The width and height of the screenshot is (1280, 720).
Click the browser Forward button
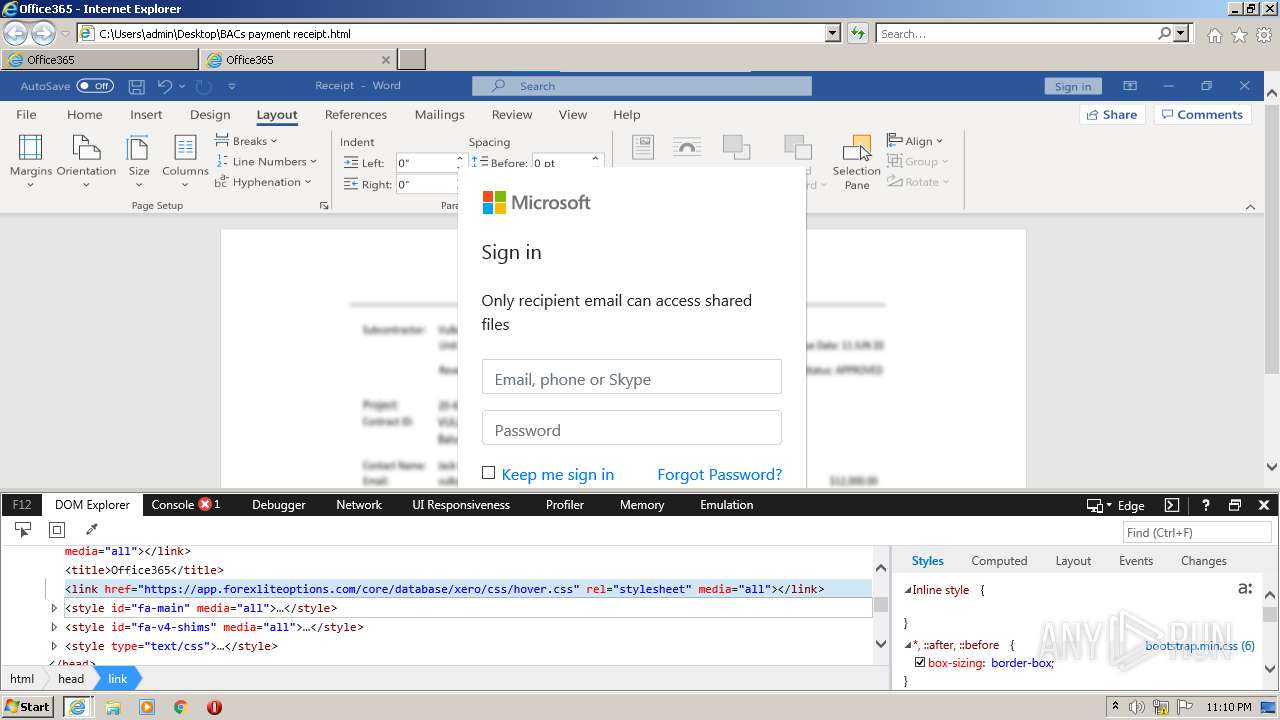43,34
